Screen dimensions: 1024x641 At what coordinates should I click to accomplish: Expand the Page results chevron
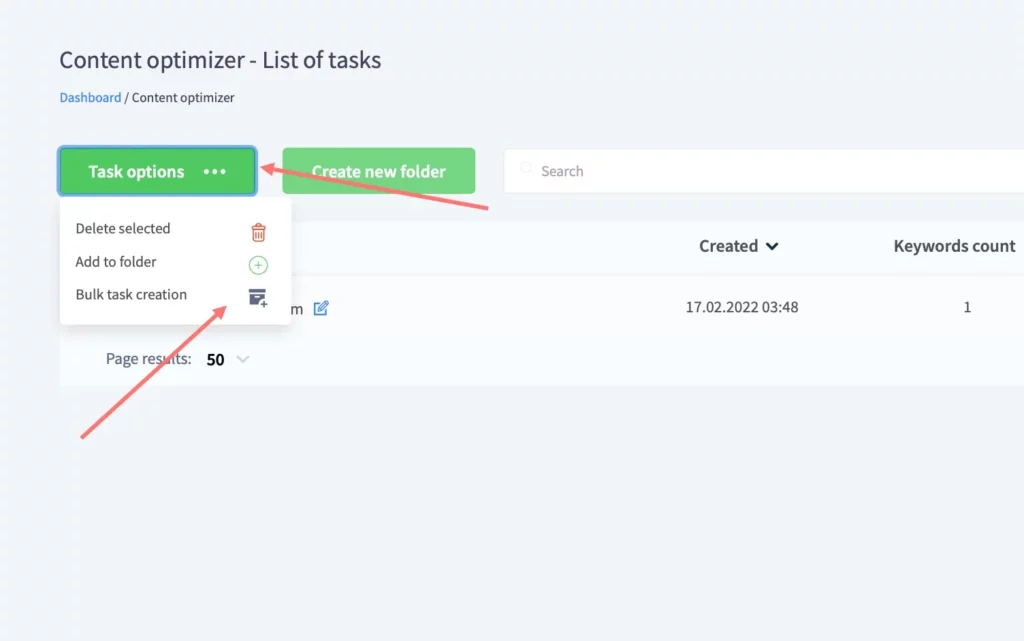243,359
